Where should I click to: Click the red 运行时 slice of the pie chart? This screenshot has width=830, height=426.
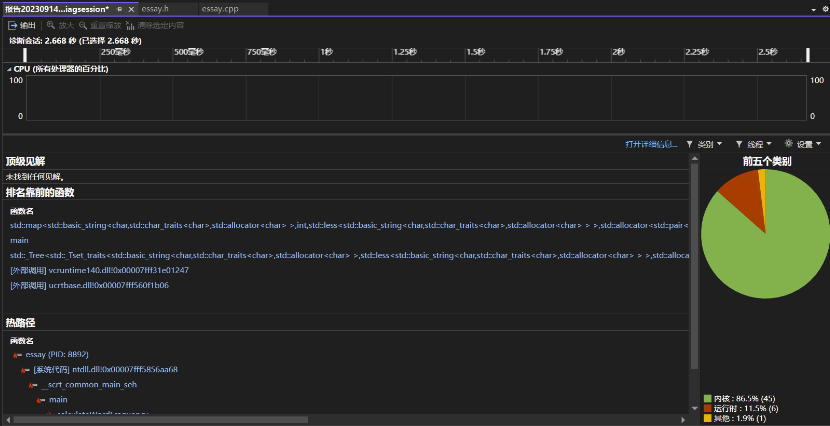coord(743,194)
